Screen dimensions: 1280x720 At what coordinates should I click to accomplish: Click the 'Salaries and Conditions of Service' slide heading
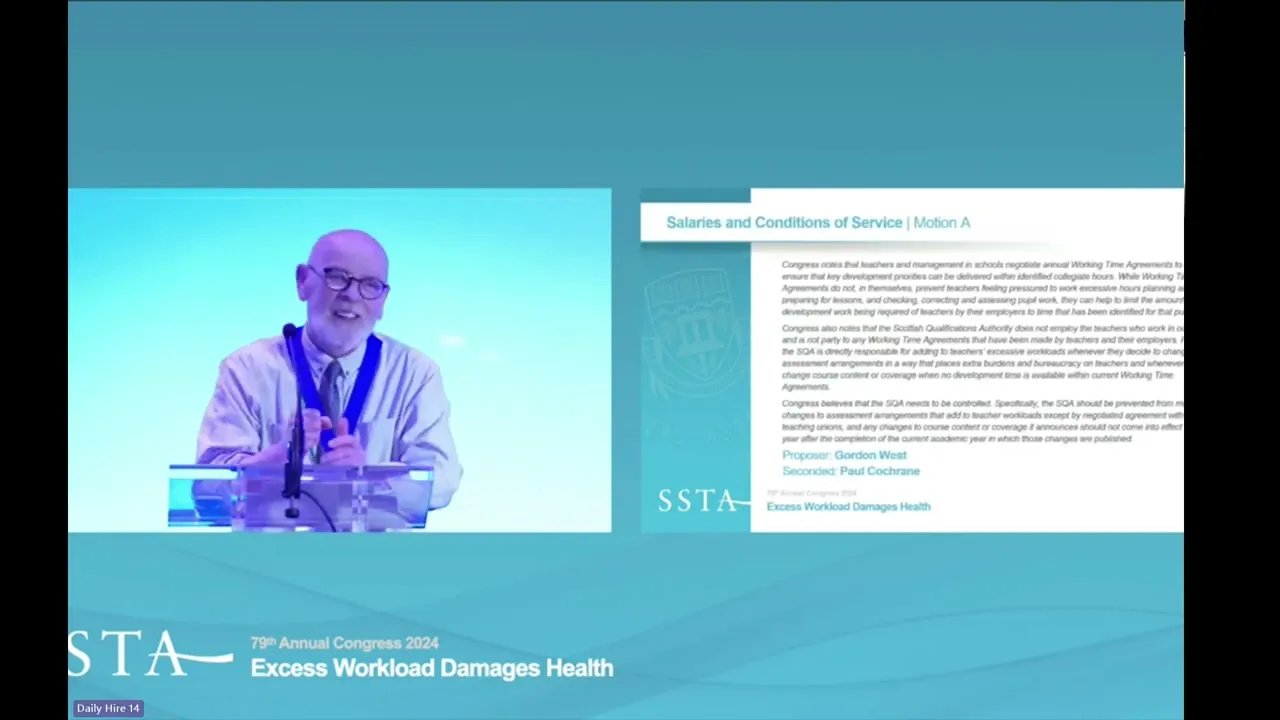point(784,223)
